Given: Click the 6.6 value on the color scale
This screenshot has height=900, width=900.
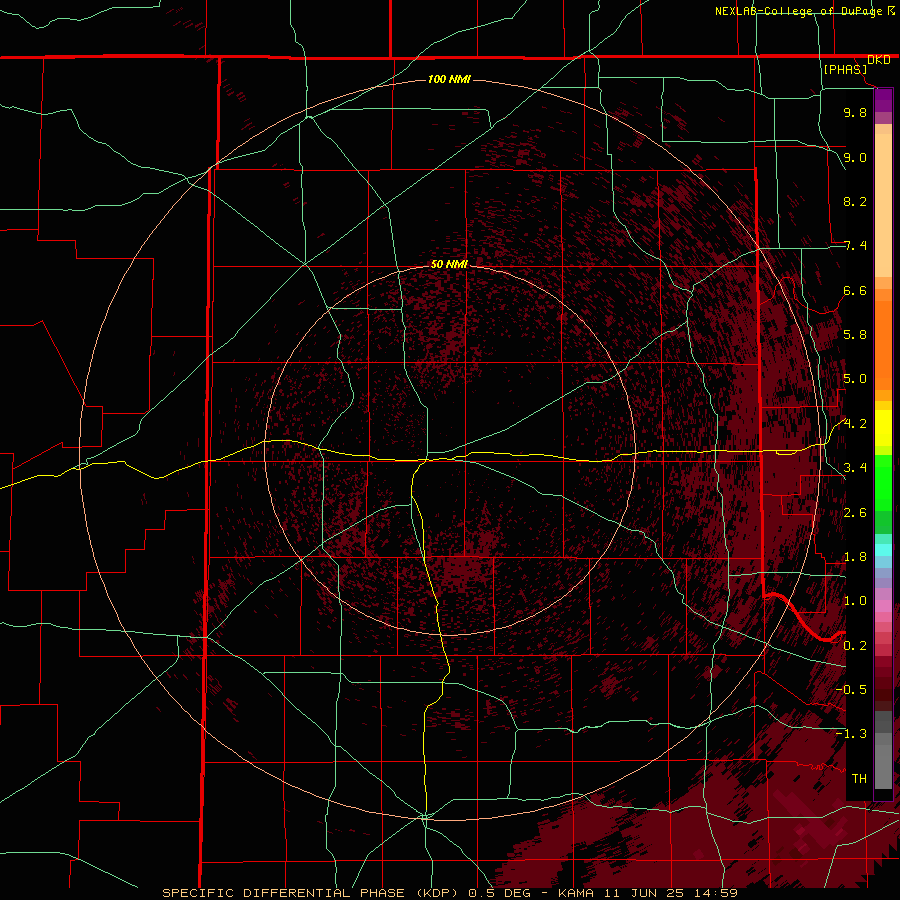Looking at the screenshot, I should [855, 290].
